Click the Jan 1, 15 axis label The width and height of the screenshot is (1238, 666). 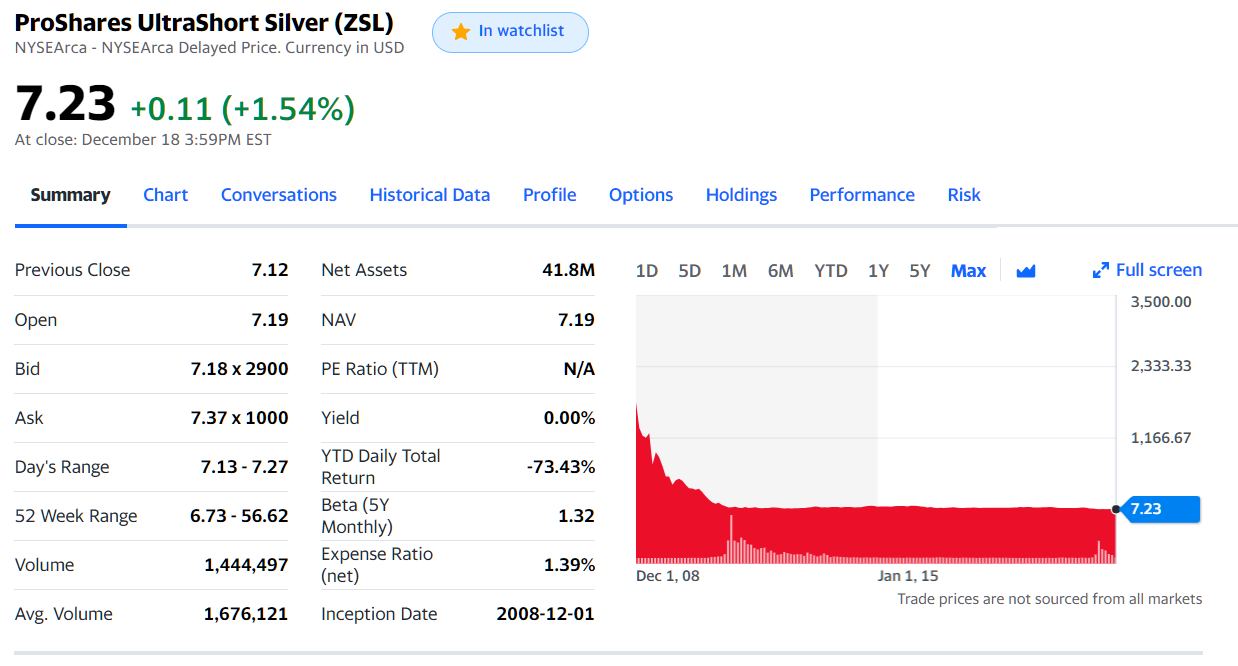(908, 576)
